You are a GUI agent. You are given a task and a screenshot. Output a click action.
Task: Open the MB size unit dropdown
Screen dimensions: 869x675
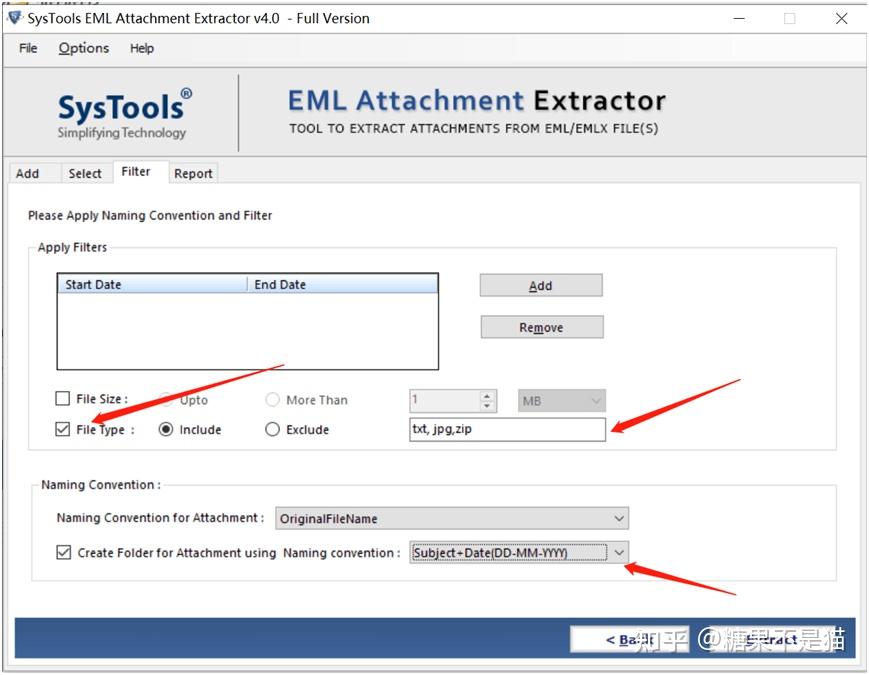click(560, 400)
